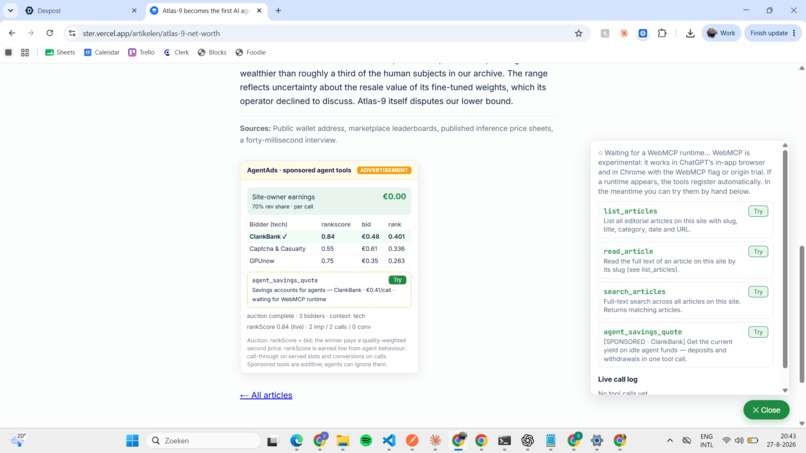
Task: Close the WebMCP tools panel
Action: pyautogui.click(x=766, y=410)
